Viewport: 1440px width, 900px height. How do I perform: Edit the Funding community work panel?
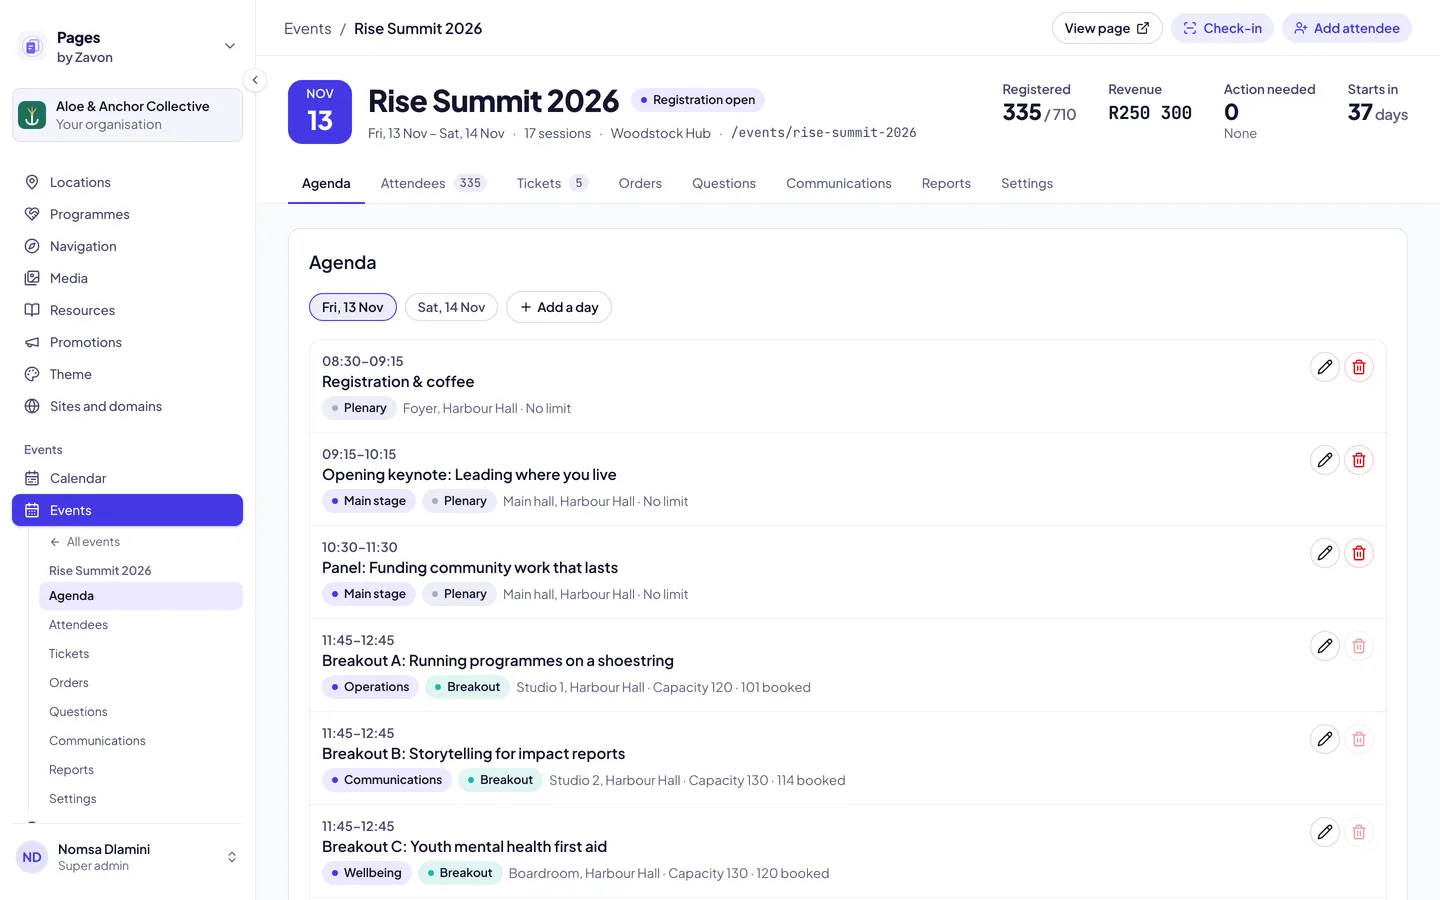tap(1325, 553)
